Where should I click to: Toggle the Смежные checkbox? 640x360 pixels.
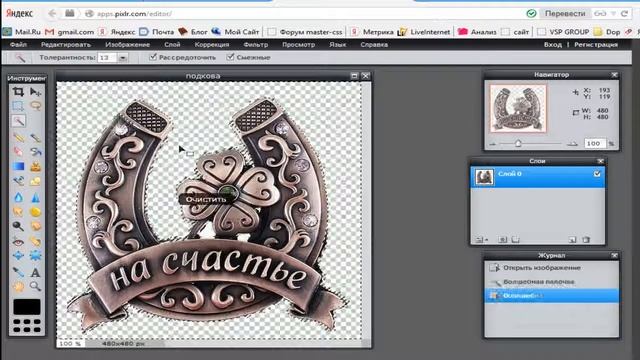point(230,57)
